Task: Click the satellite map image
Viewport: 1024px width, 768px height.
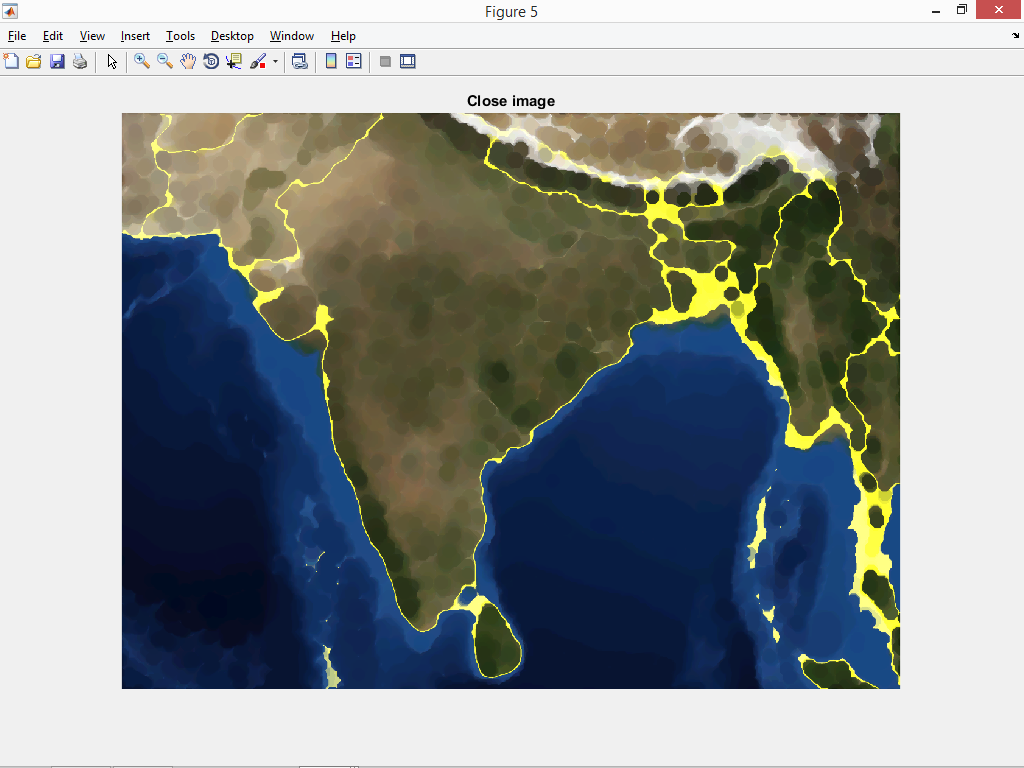Action: click(510, 400)
